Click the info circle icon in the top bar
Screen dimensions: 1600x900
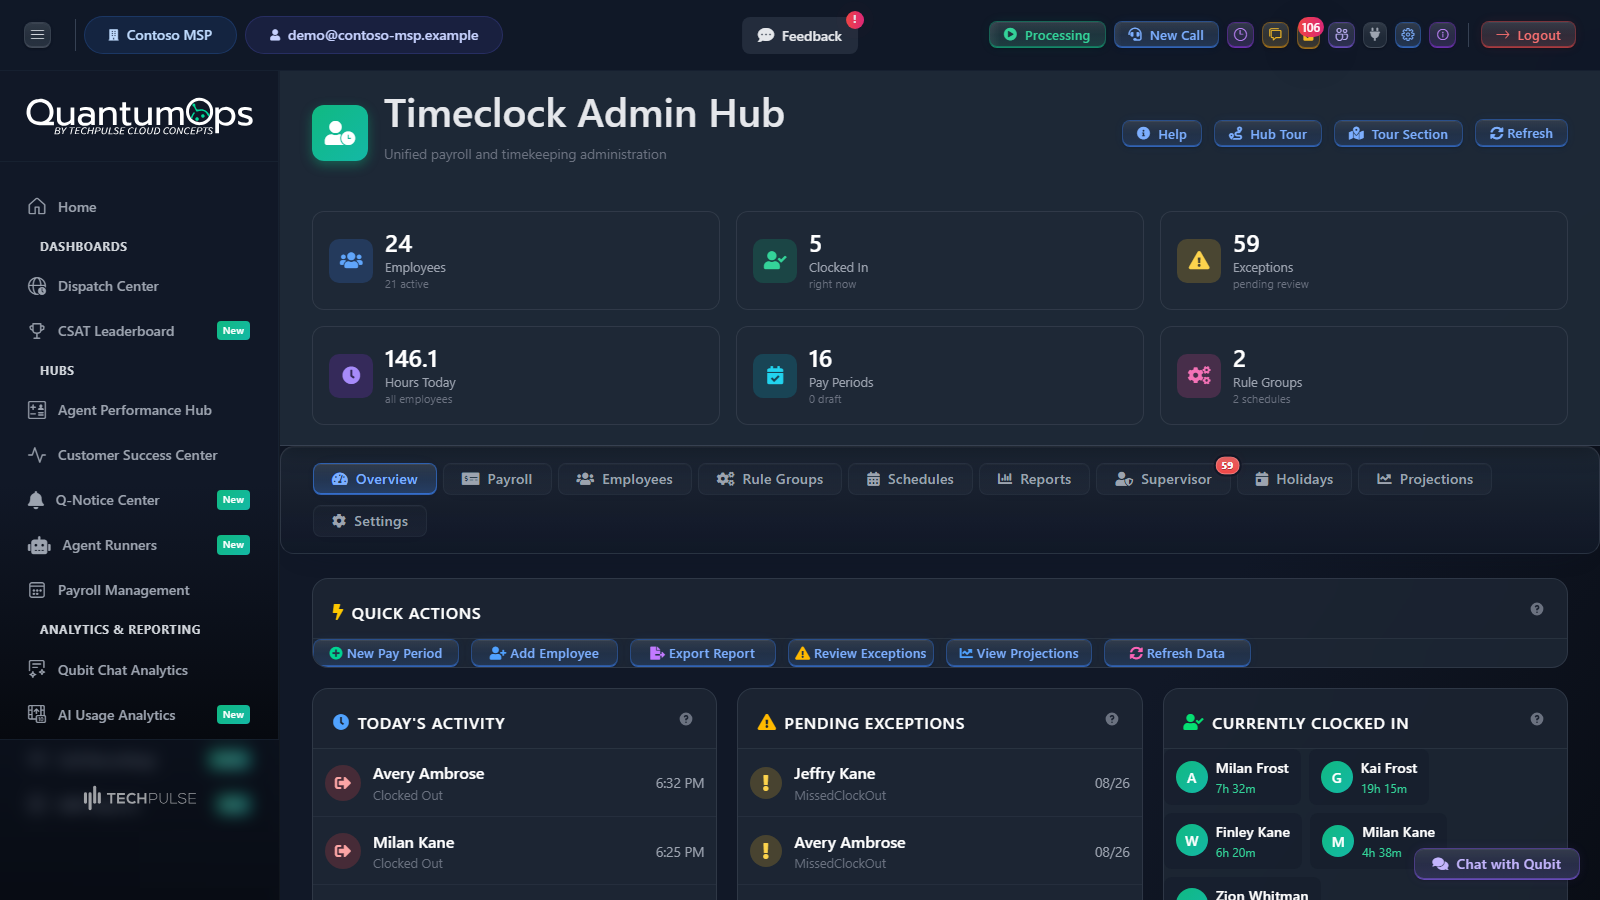[x=1442, y=35]
